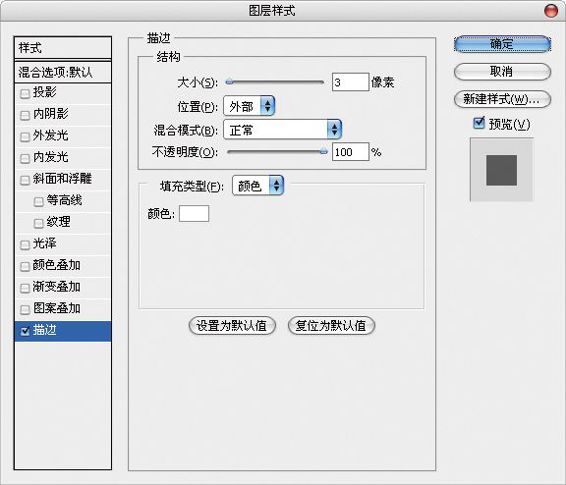The height and width of the screenshot is (485, 566).
Task: Open the white stroke color swatch
Action: point(194,214)
